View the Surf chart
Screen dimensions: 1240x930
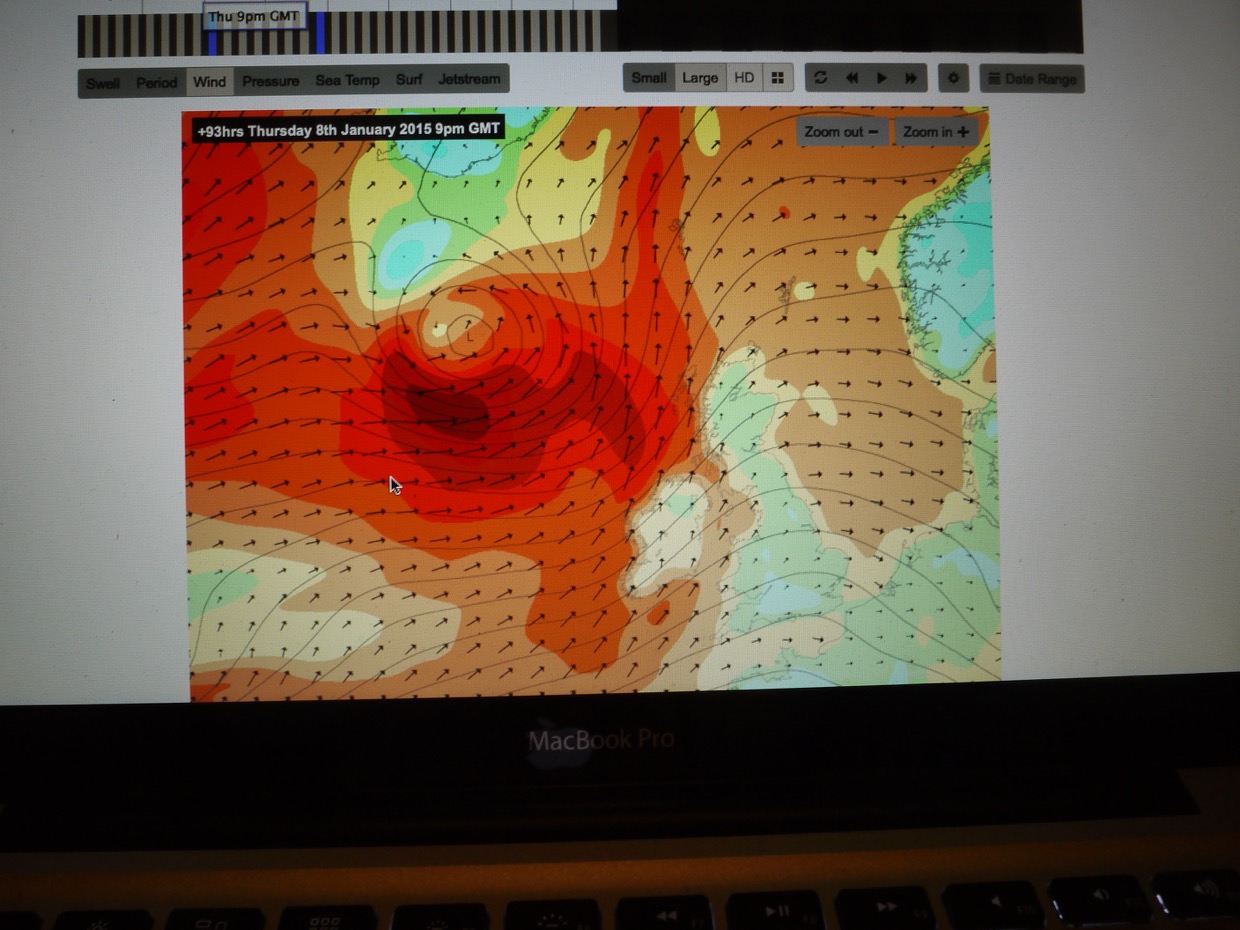point(409,80)
